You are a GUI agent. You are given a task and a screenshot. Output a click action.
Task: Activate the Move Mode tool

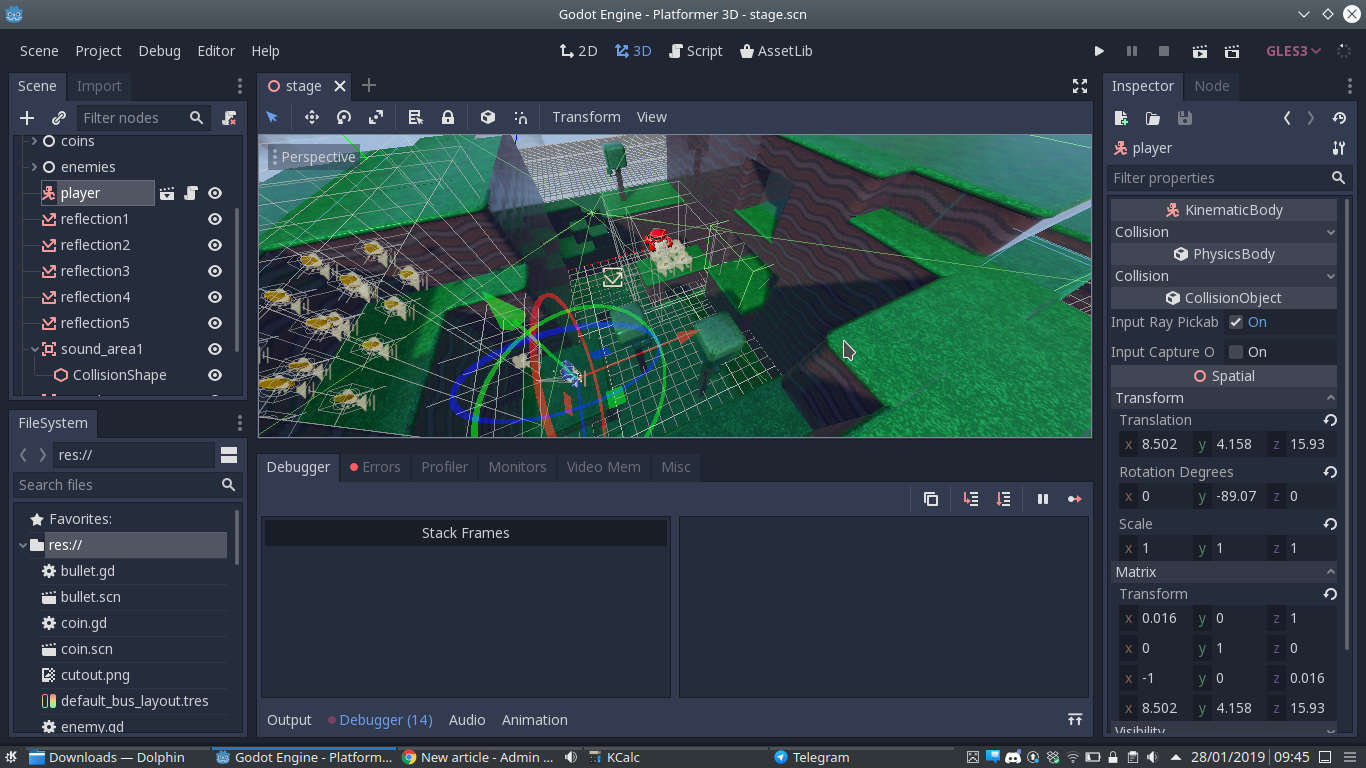[x=312, y=117]
